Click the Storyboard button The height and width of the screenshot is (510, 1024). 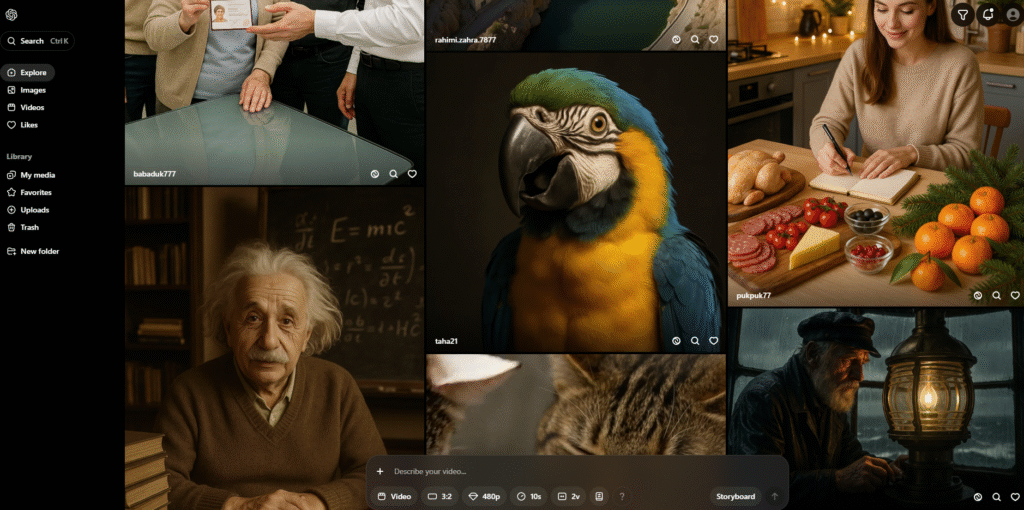pos(735,496)
